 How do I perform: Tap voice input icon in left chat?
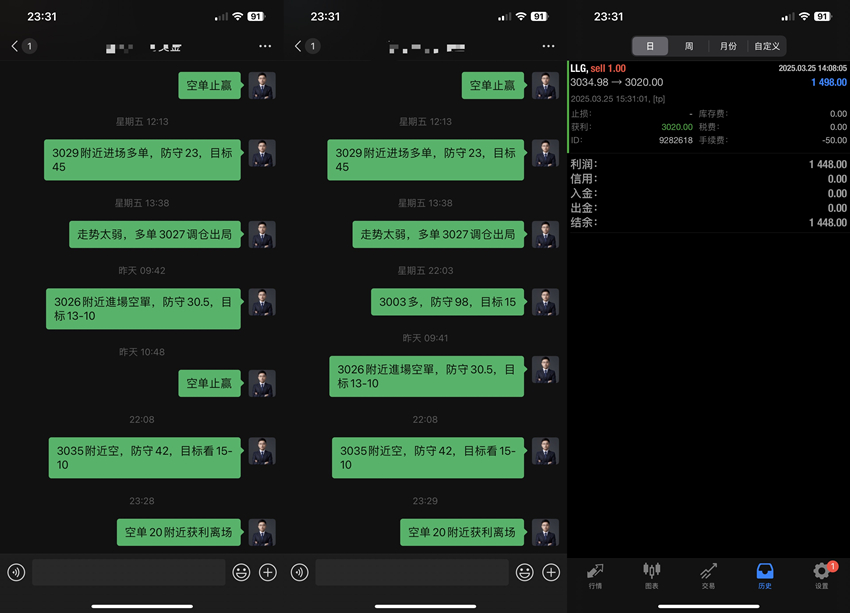(16, 572)
